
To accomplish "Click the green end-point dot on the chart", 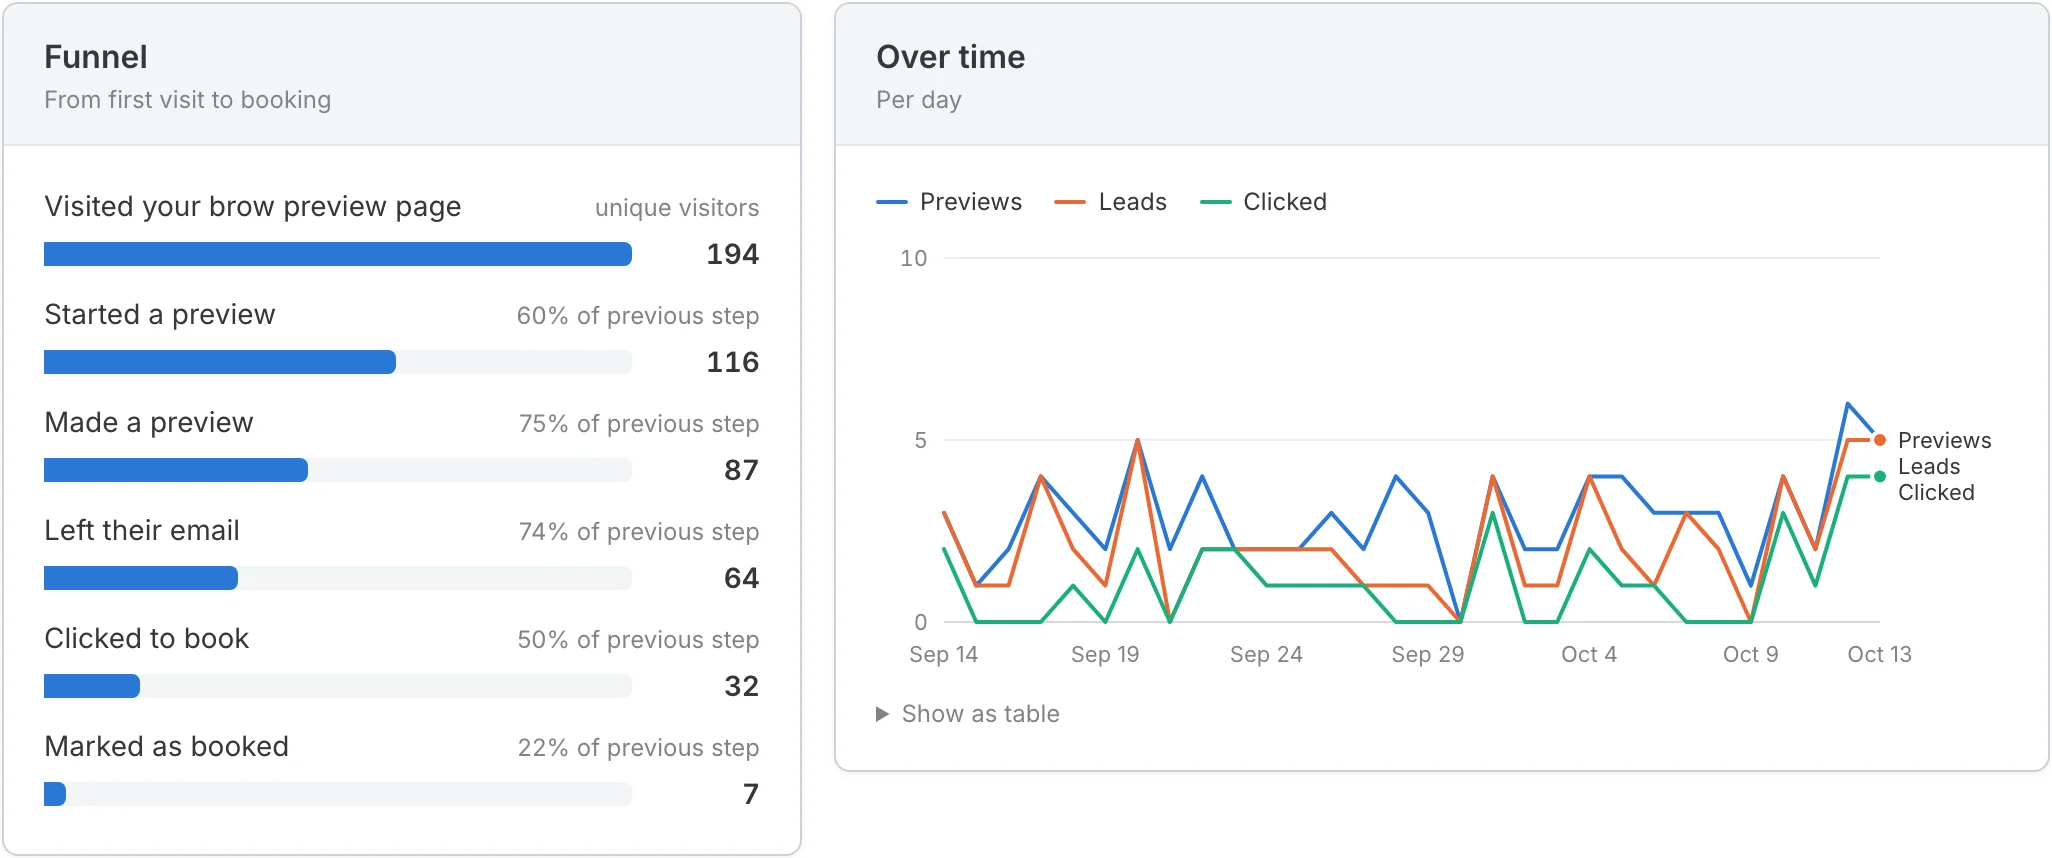I will pyautogui.click(x=1880, y=477).
